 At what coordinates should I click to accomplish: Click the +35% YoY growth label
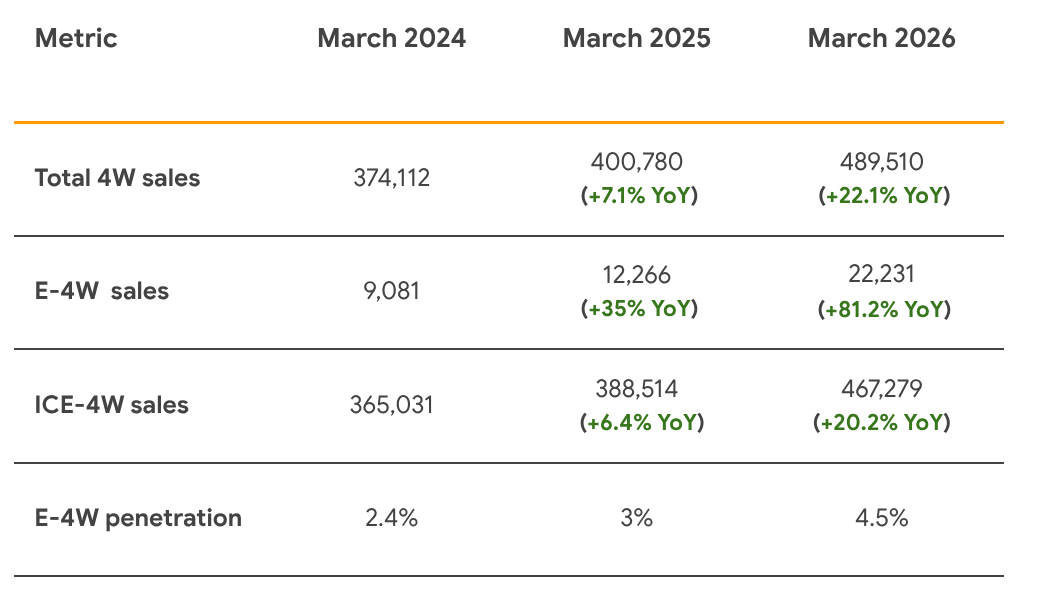point(638,309)
